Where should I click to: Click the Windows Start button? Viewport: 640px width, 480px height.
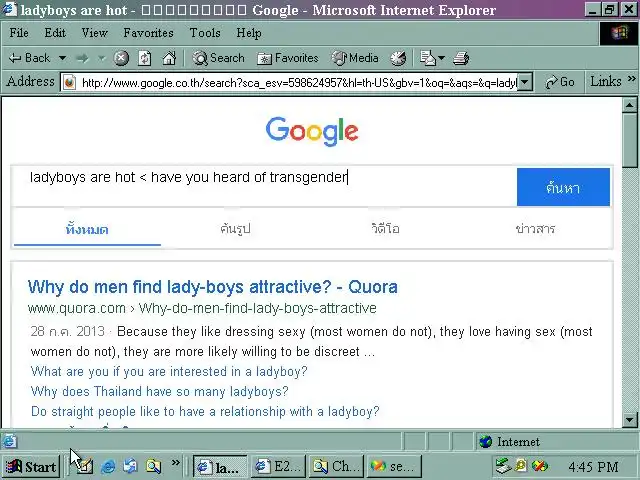tap(31, 466)
